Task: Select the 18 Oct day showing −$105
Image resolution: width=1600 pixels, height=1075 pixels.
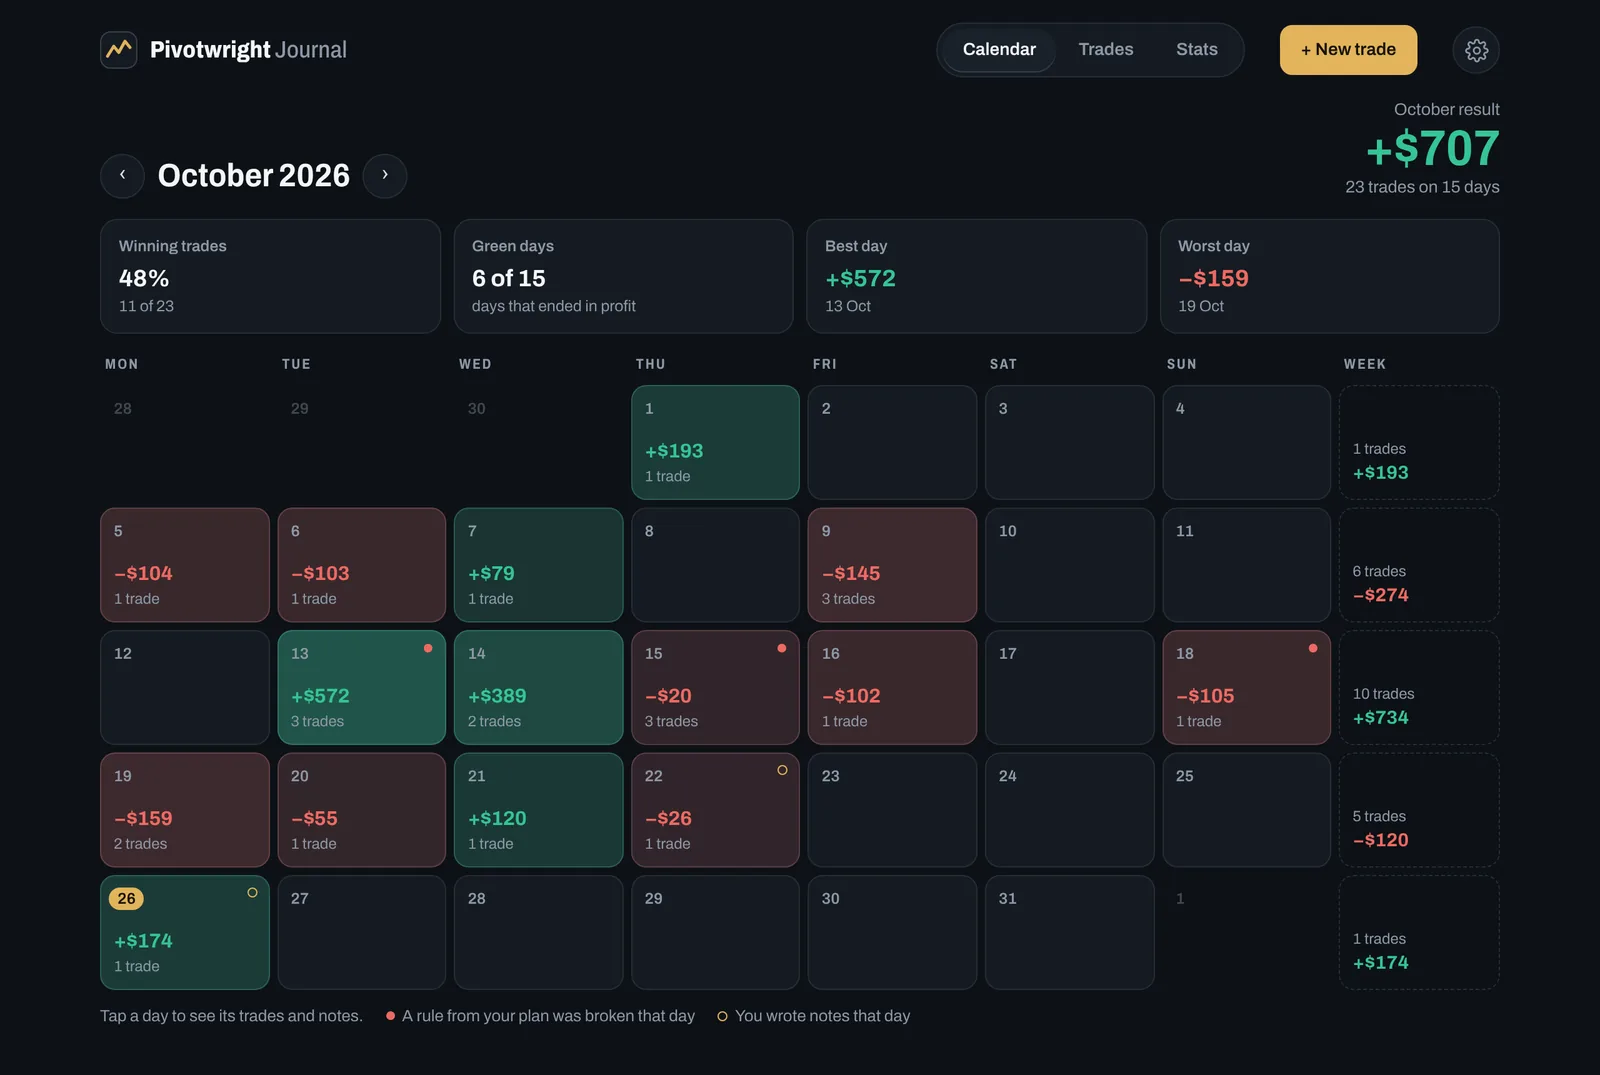Action: [1247, 687]
